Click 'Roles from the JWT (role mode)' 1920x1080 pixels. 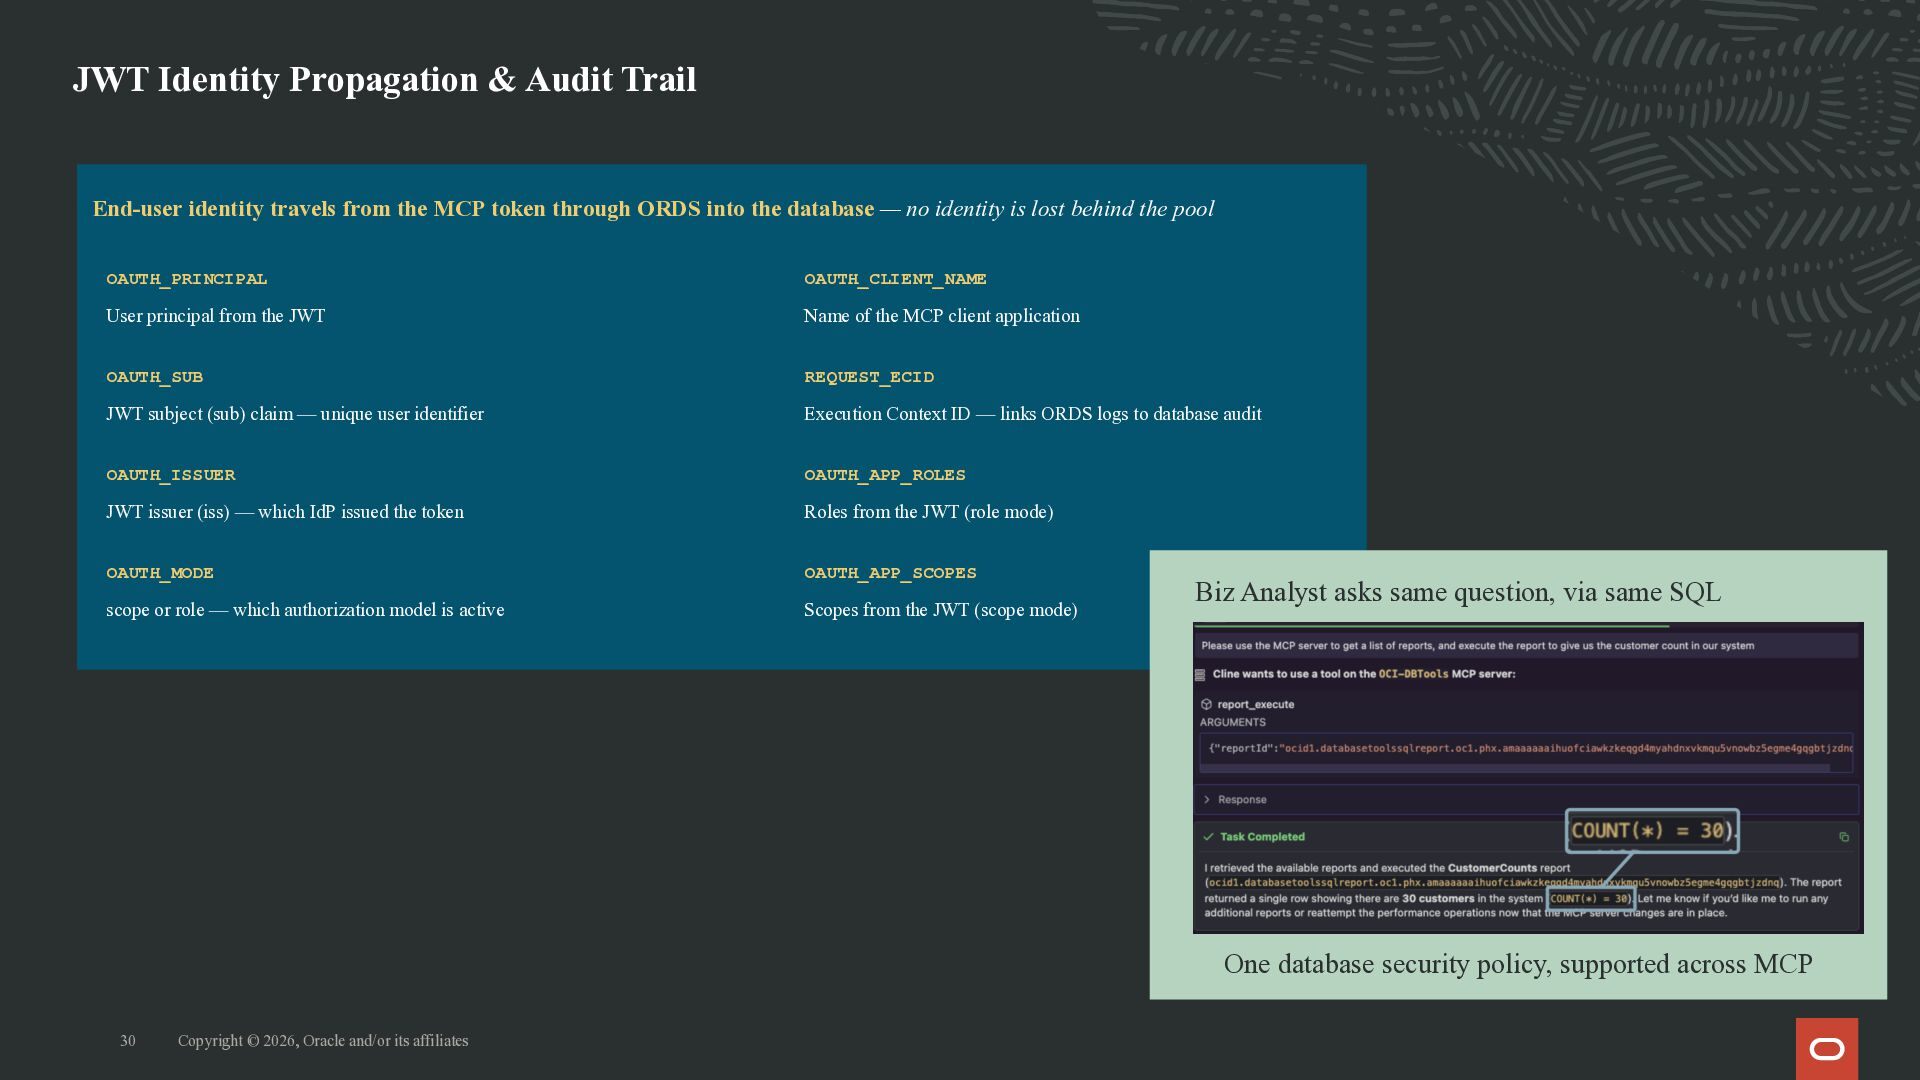(929, 512)
